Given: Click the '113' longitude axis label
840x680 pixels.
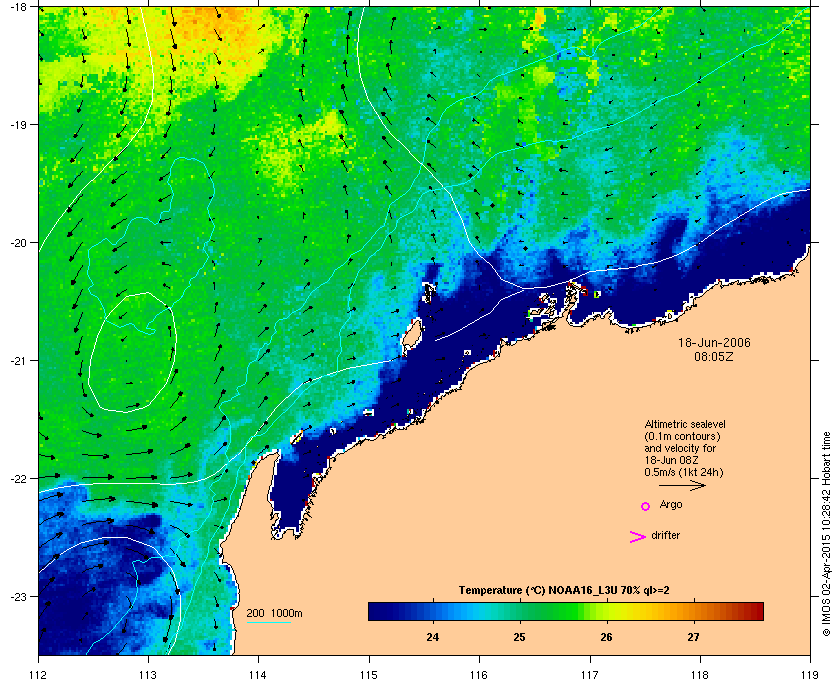Looking at the screenshot, I should click(x=148, y=674).
